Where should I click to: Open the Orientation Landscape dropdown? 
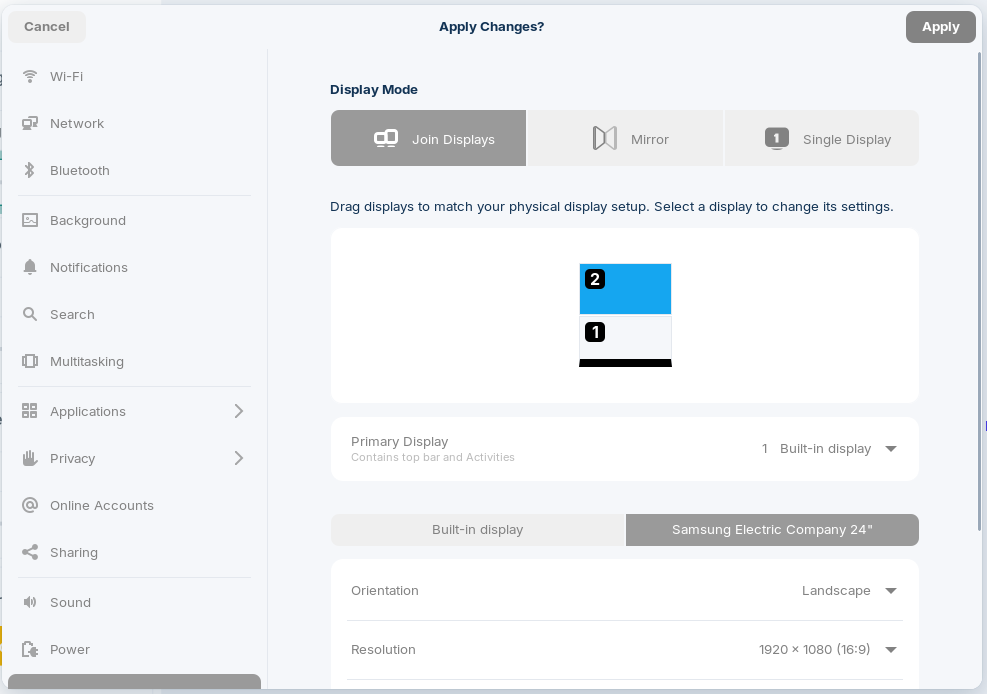point(849,591)
